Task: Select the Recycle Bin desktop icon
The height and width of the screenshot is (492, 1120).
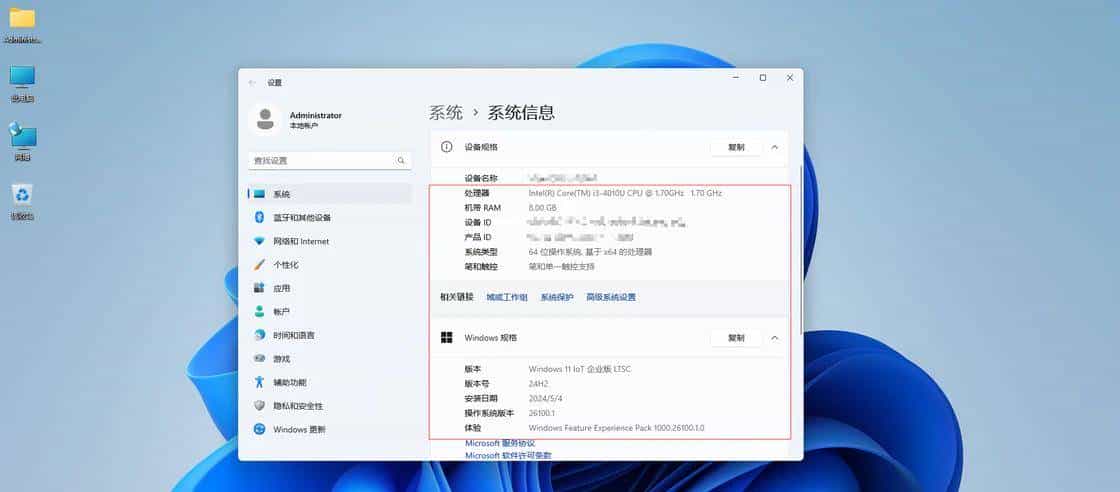Action: point(22,202)
